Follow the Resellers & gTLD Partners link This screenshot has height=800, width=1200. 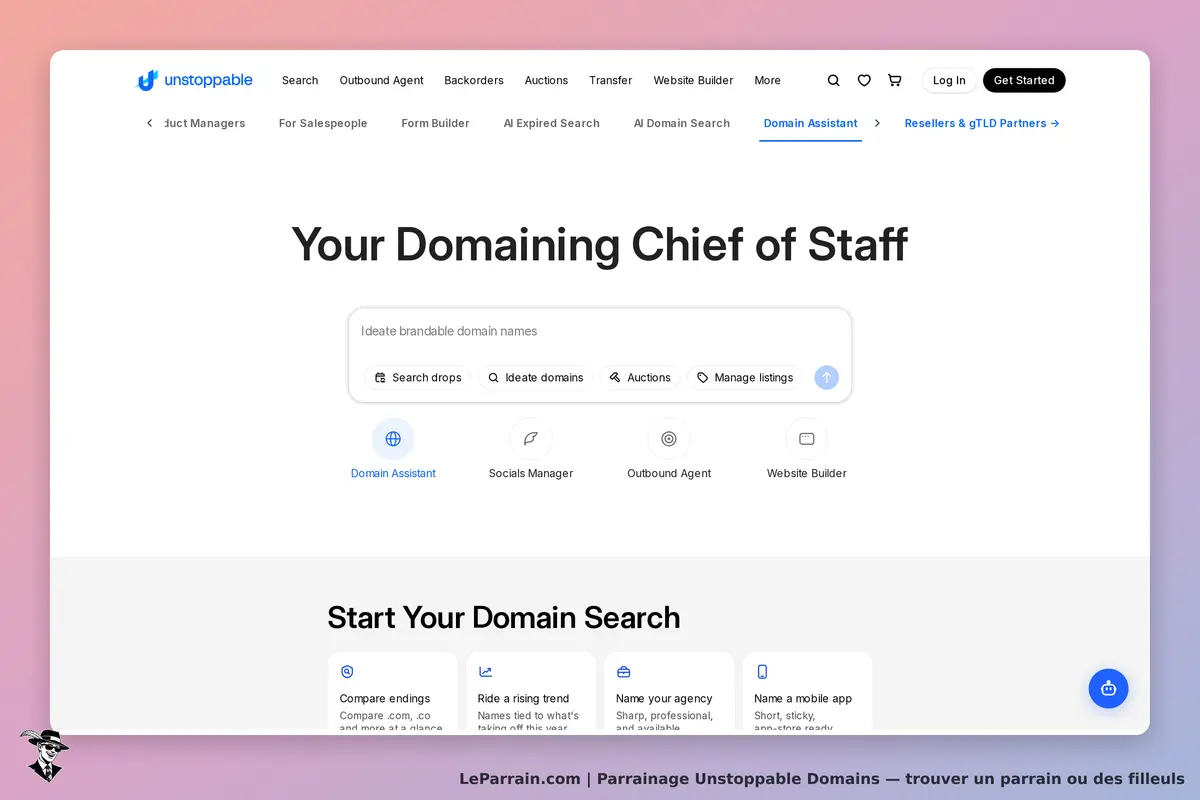(x=981, y=123)
